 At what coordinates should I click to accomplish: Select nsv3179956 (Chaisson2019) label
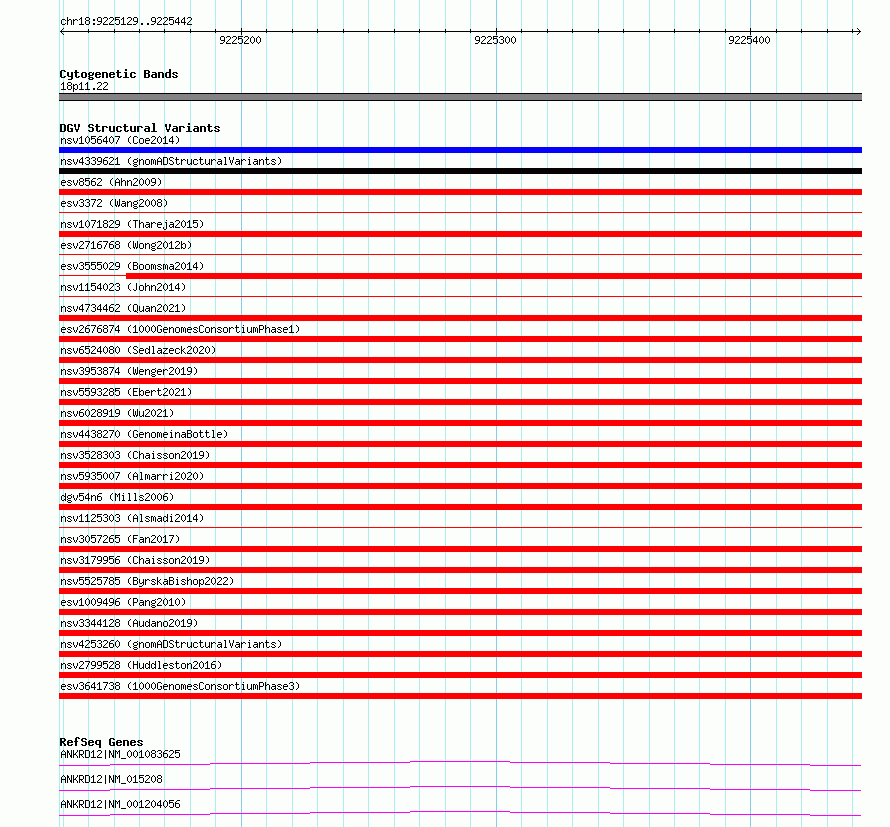coord(135,560)
